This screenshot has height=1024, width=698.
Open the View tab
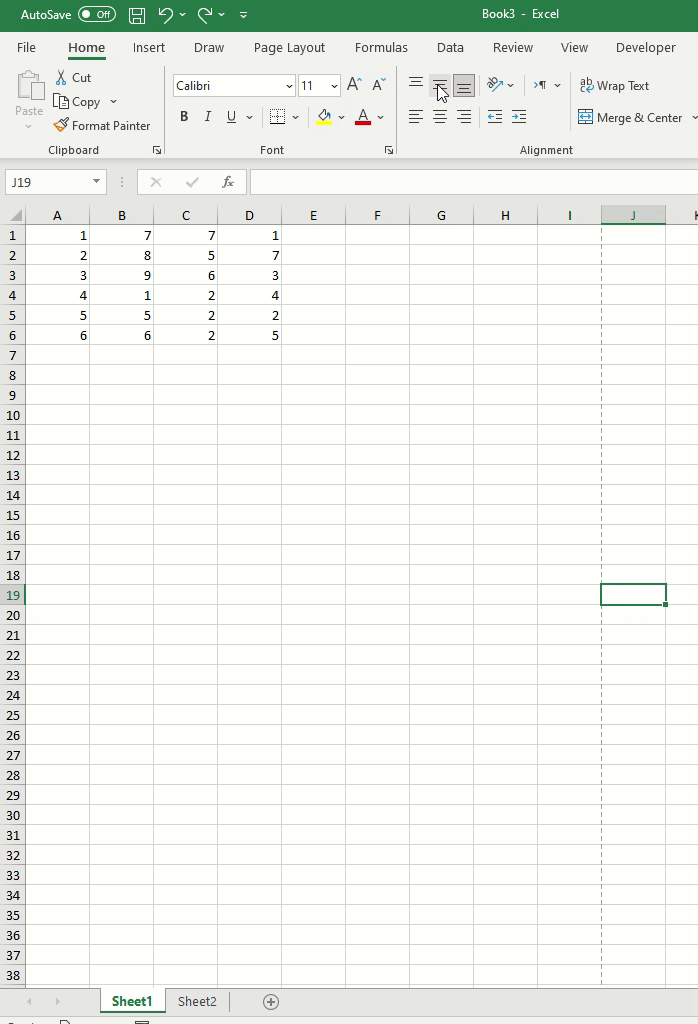tap(574, 48)
